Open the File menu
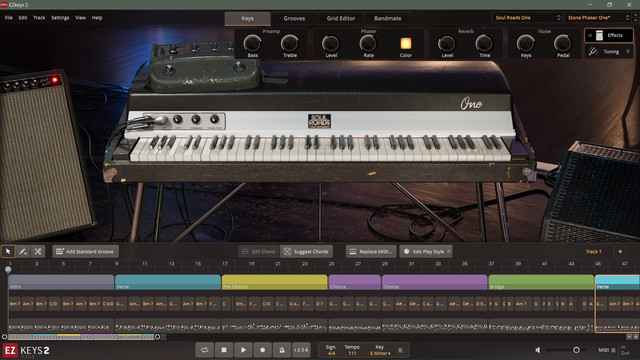The image size is (640, 360). (9, 18)
